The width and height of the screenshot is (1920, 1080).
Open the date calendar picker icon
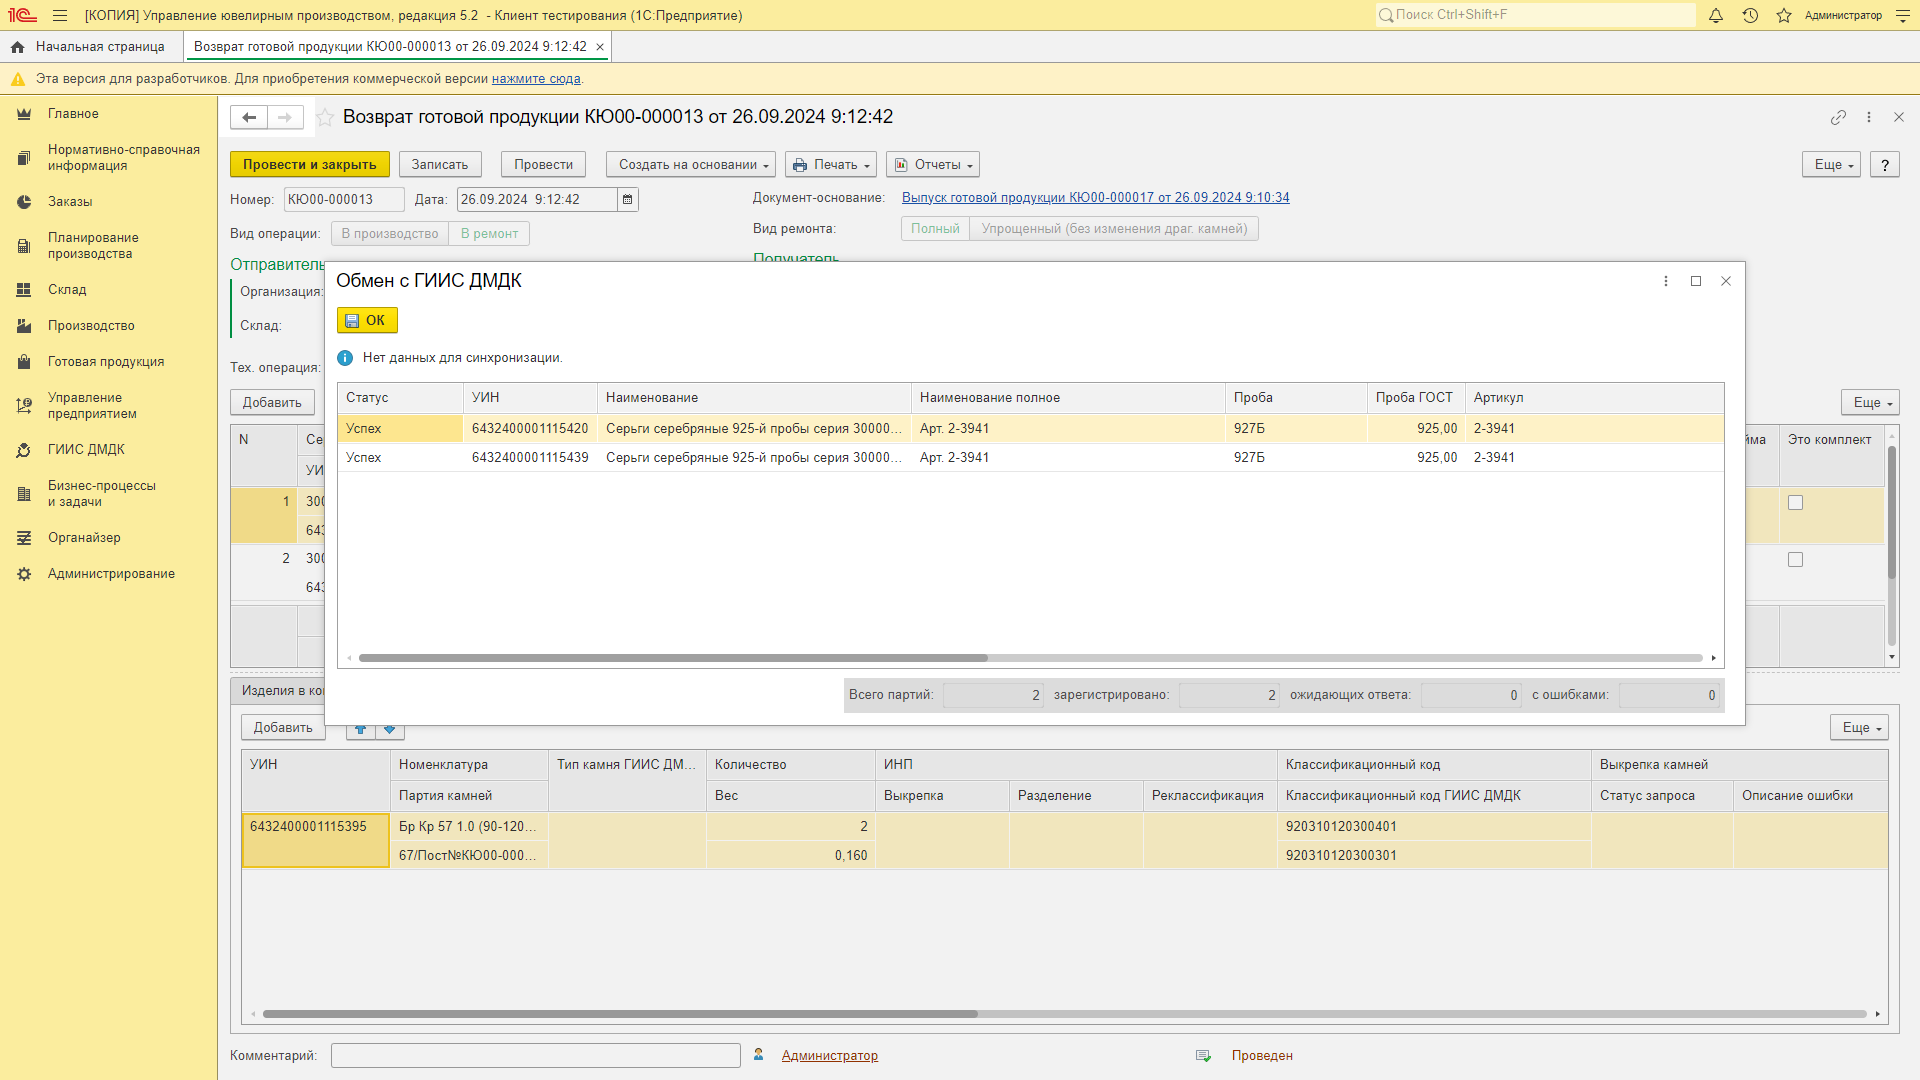pos(628,200)
